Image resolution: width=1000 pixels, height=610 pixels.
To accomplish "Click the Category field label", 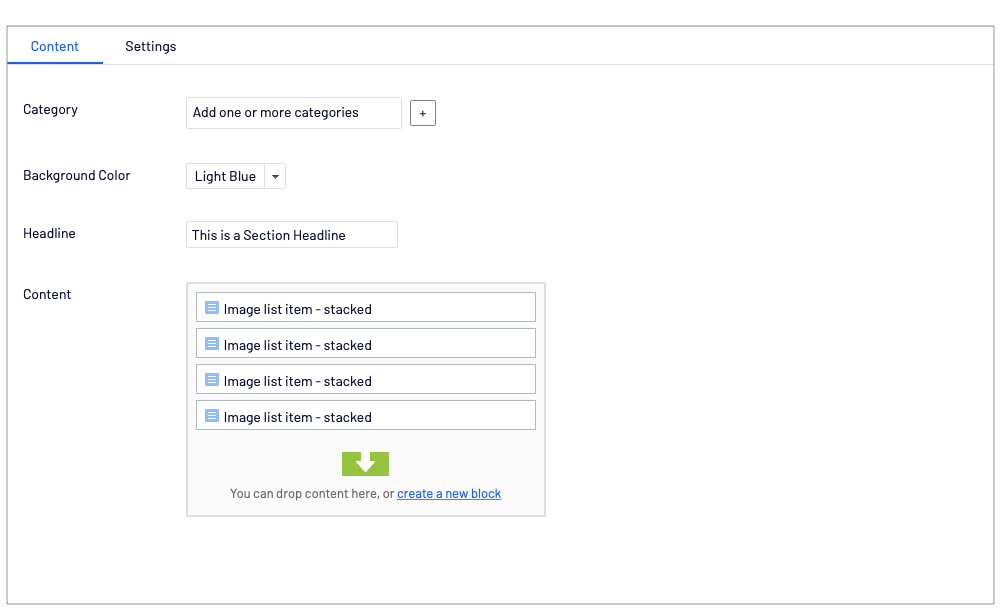I will click(x=50, y=109).
